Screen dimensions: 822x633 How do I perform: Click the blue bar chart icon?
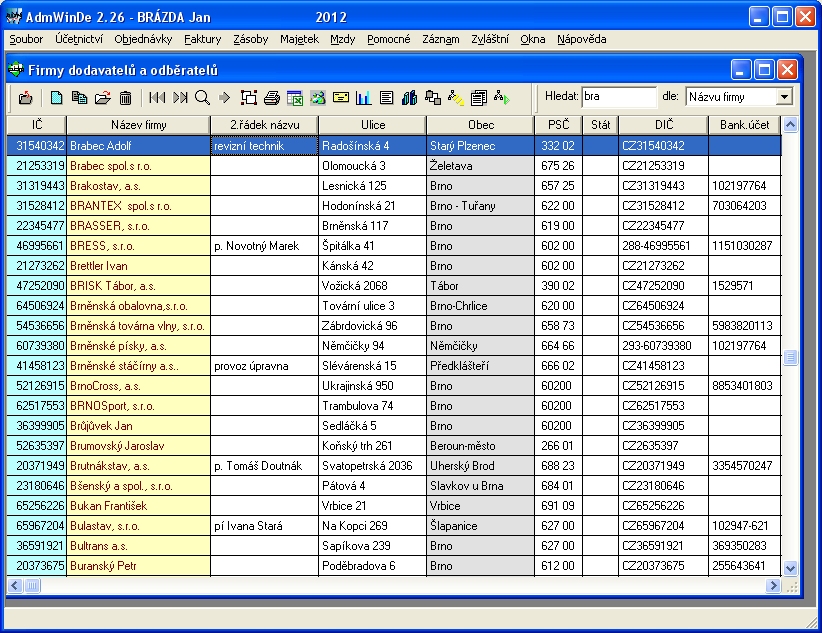pos(363,98)
